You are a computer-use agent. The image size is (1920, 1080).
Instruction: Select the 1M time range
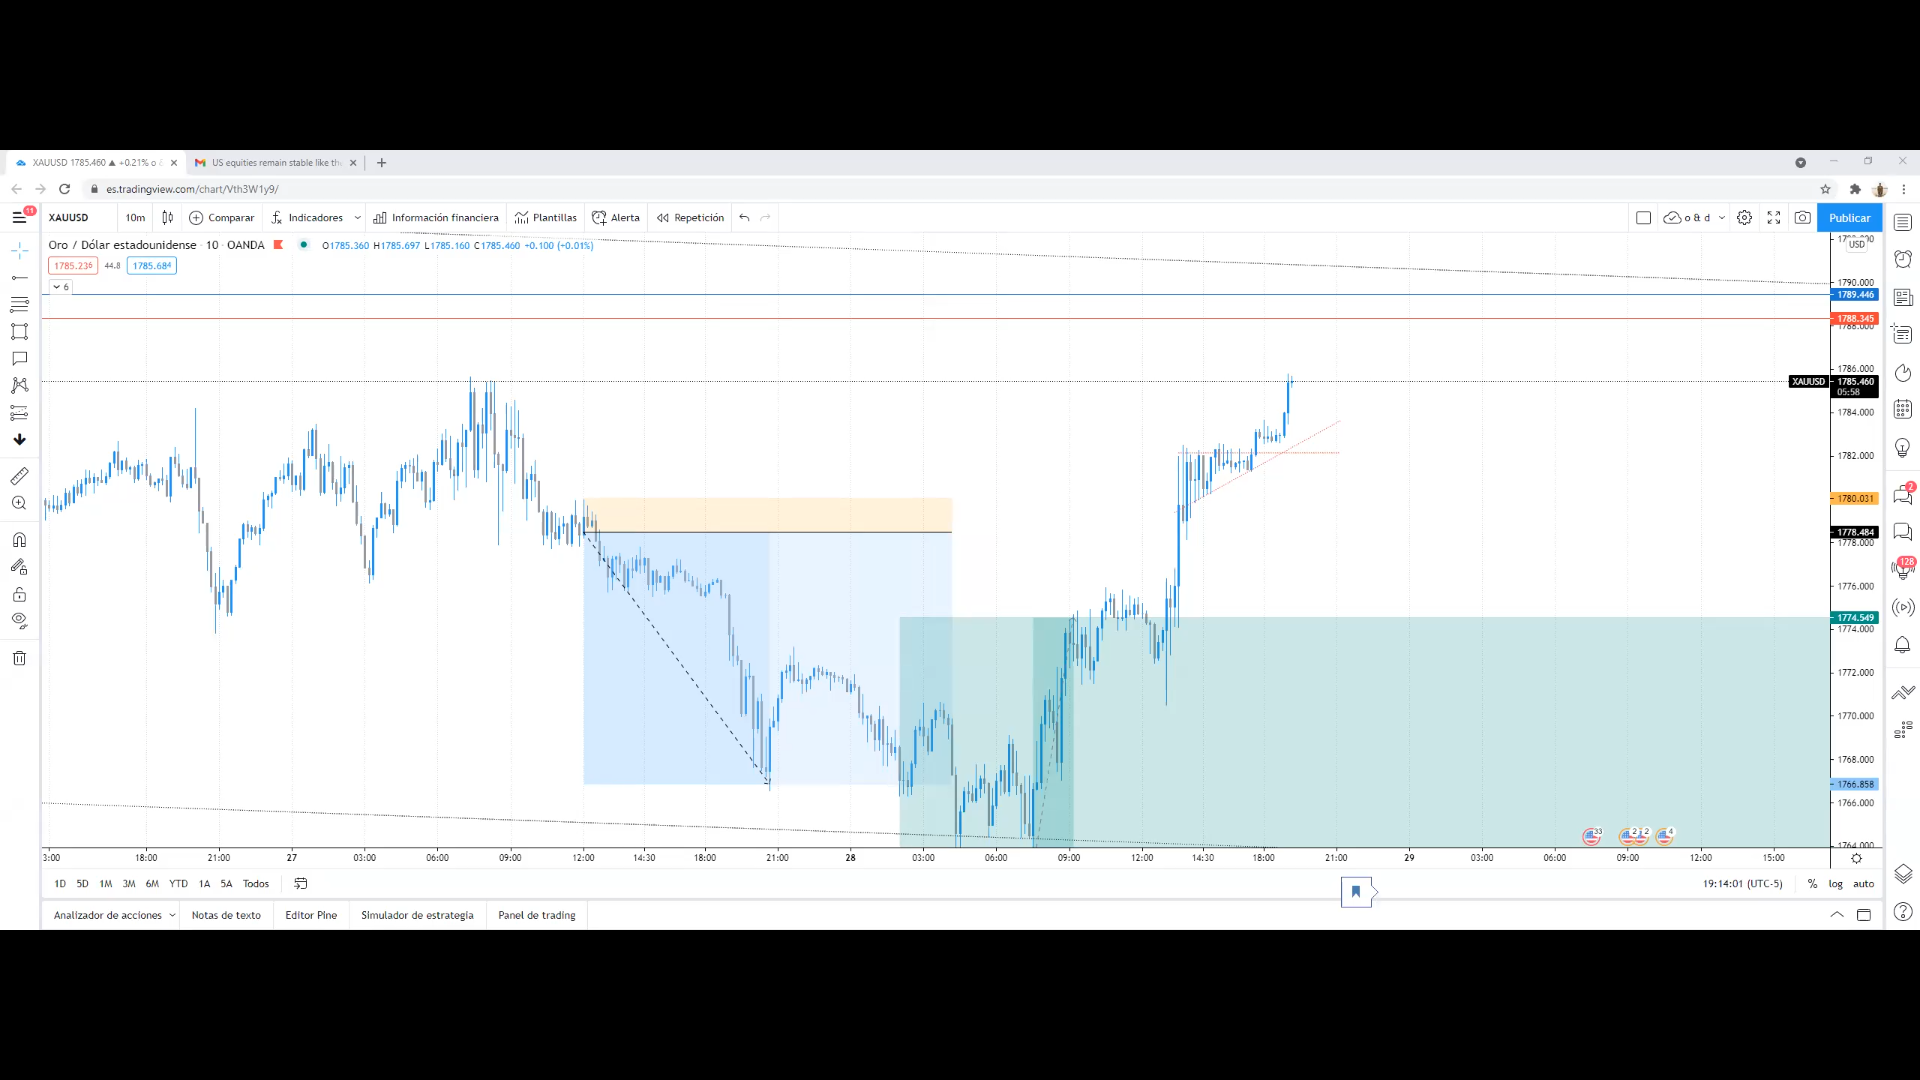(106, 884)
